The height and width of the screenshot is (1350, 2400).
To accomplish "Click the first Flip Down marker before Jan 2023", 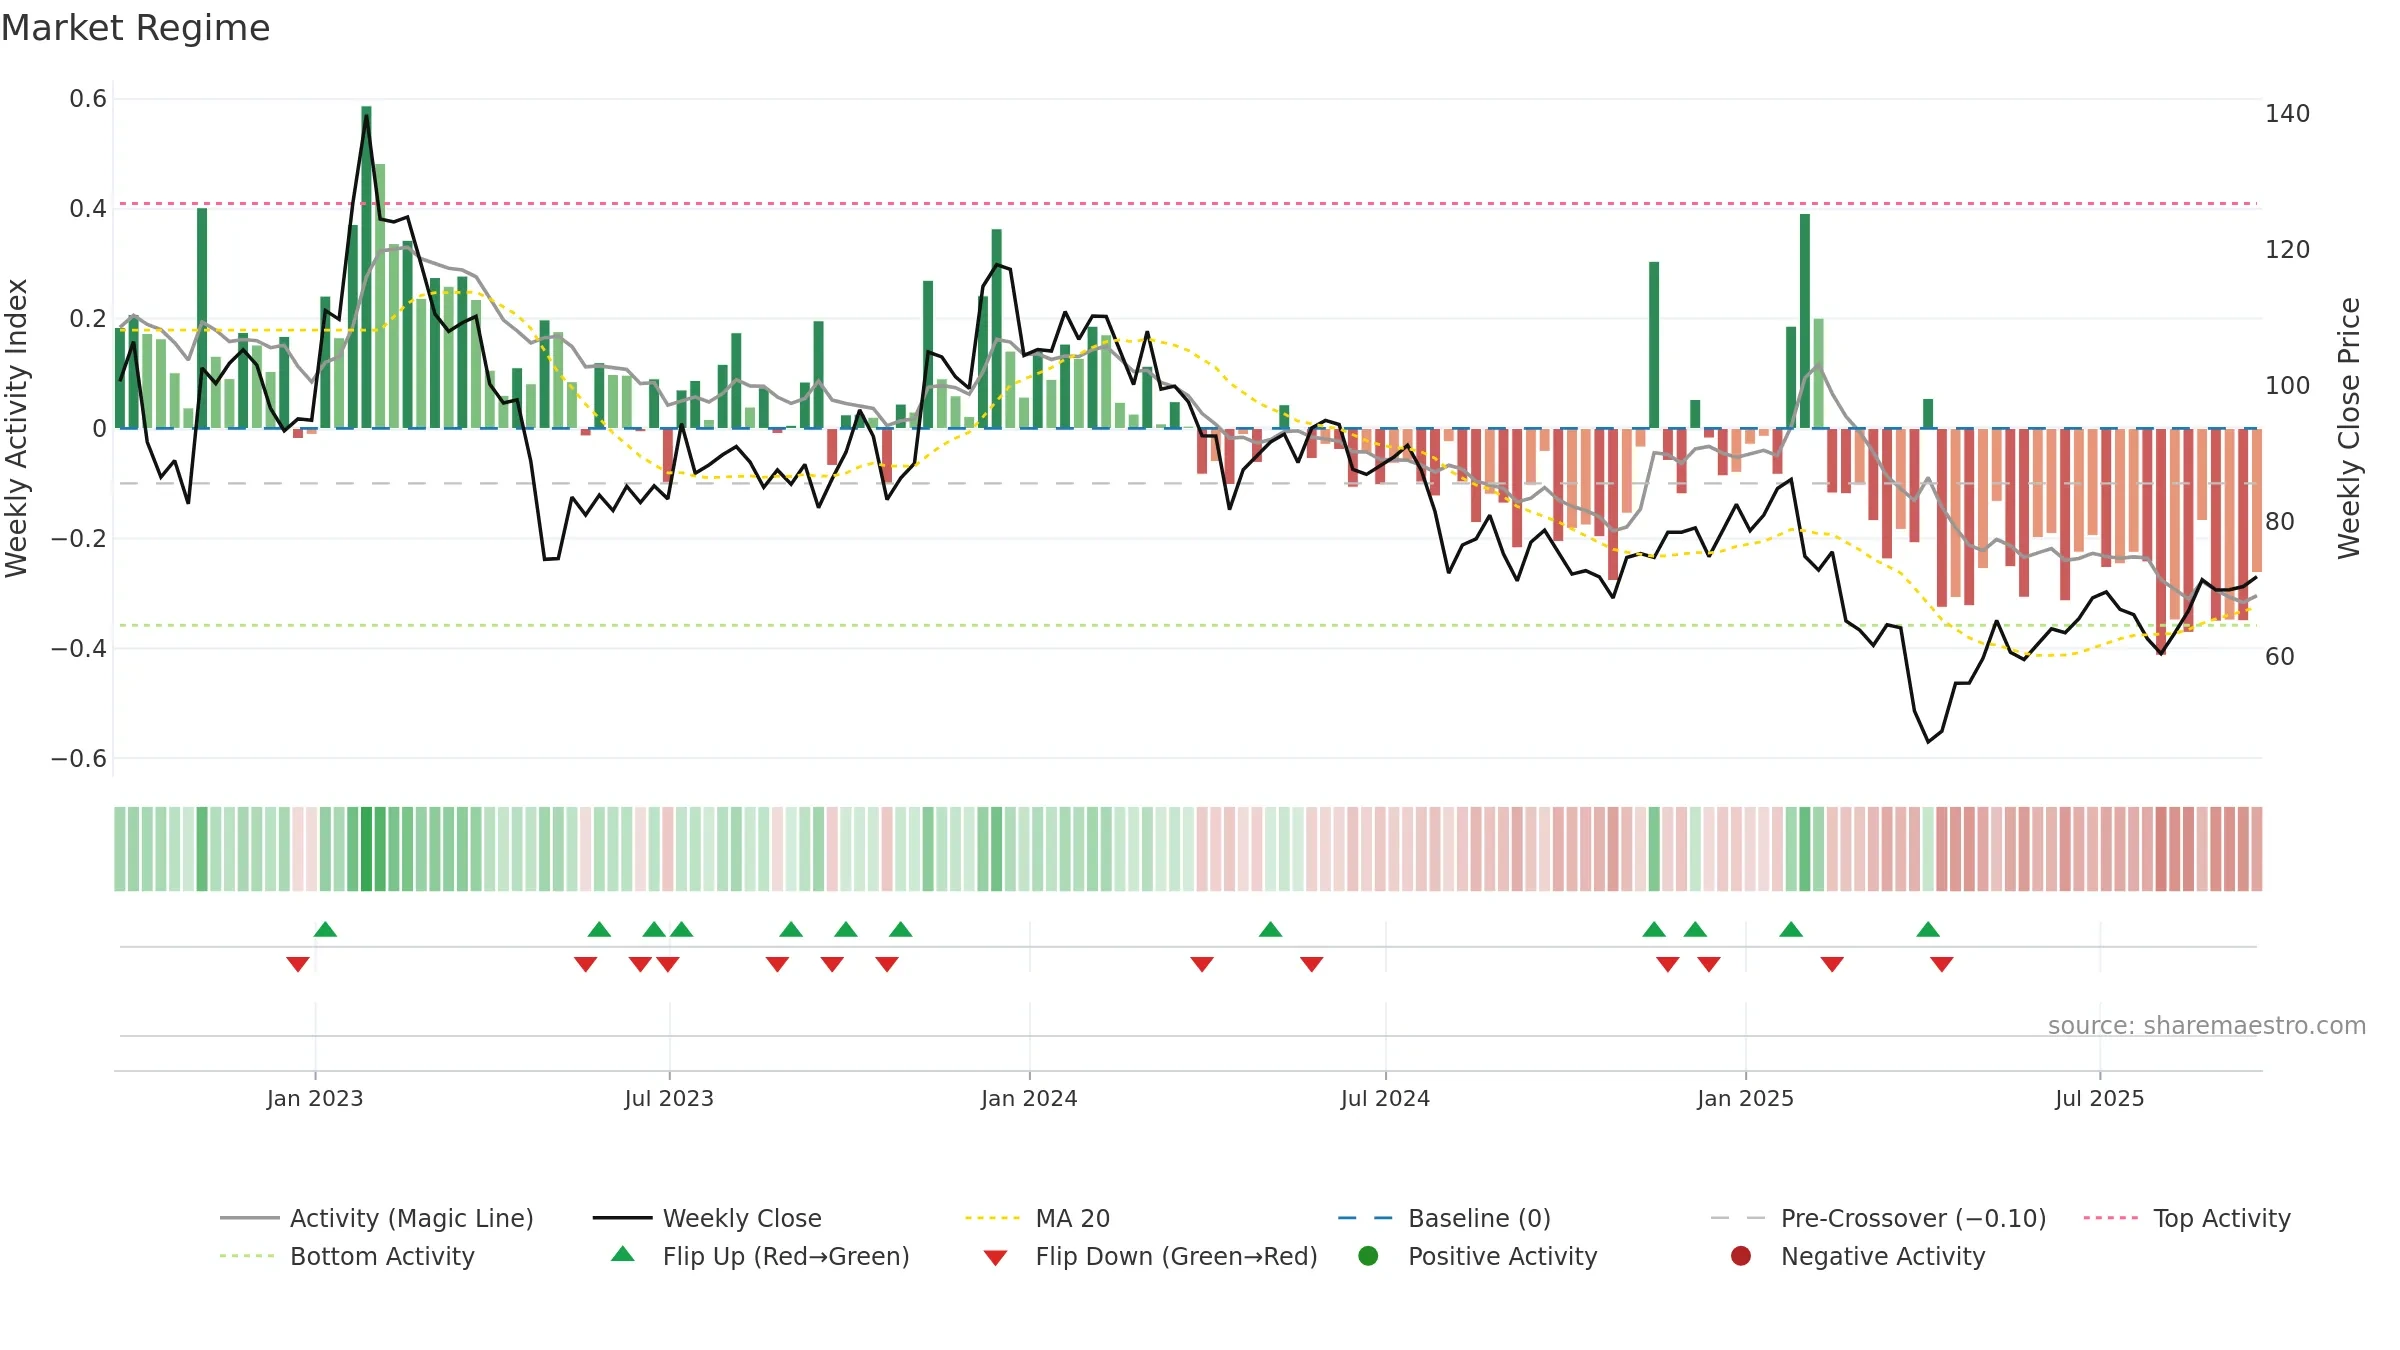I will pyautogui.click(x=298, y=964).
